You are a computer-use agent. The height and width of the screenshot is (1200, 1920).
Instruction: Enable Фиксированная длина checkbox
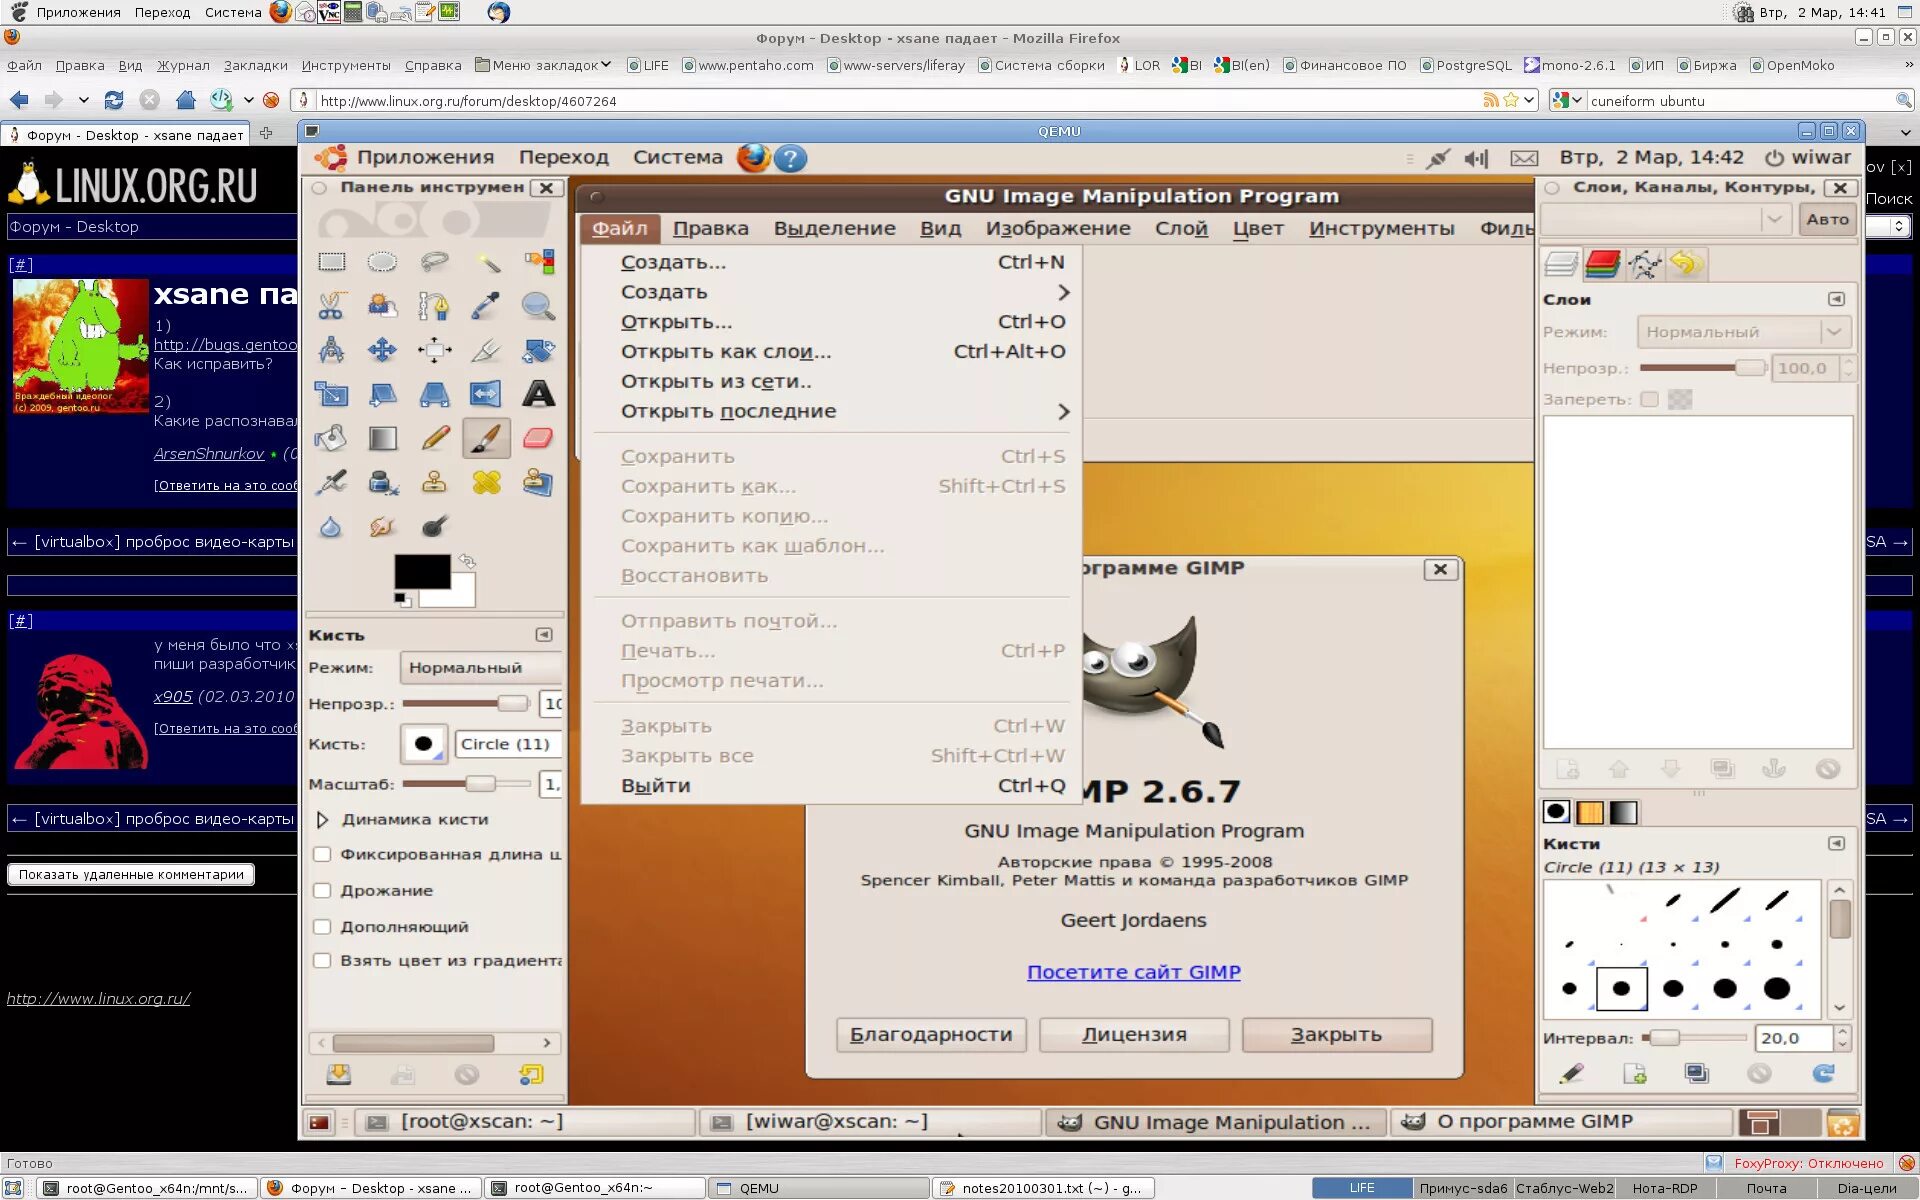tap(321, 854)
